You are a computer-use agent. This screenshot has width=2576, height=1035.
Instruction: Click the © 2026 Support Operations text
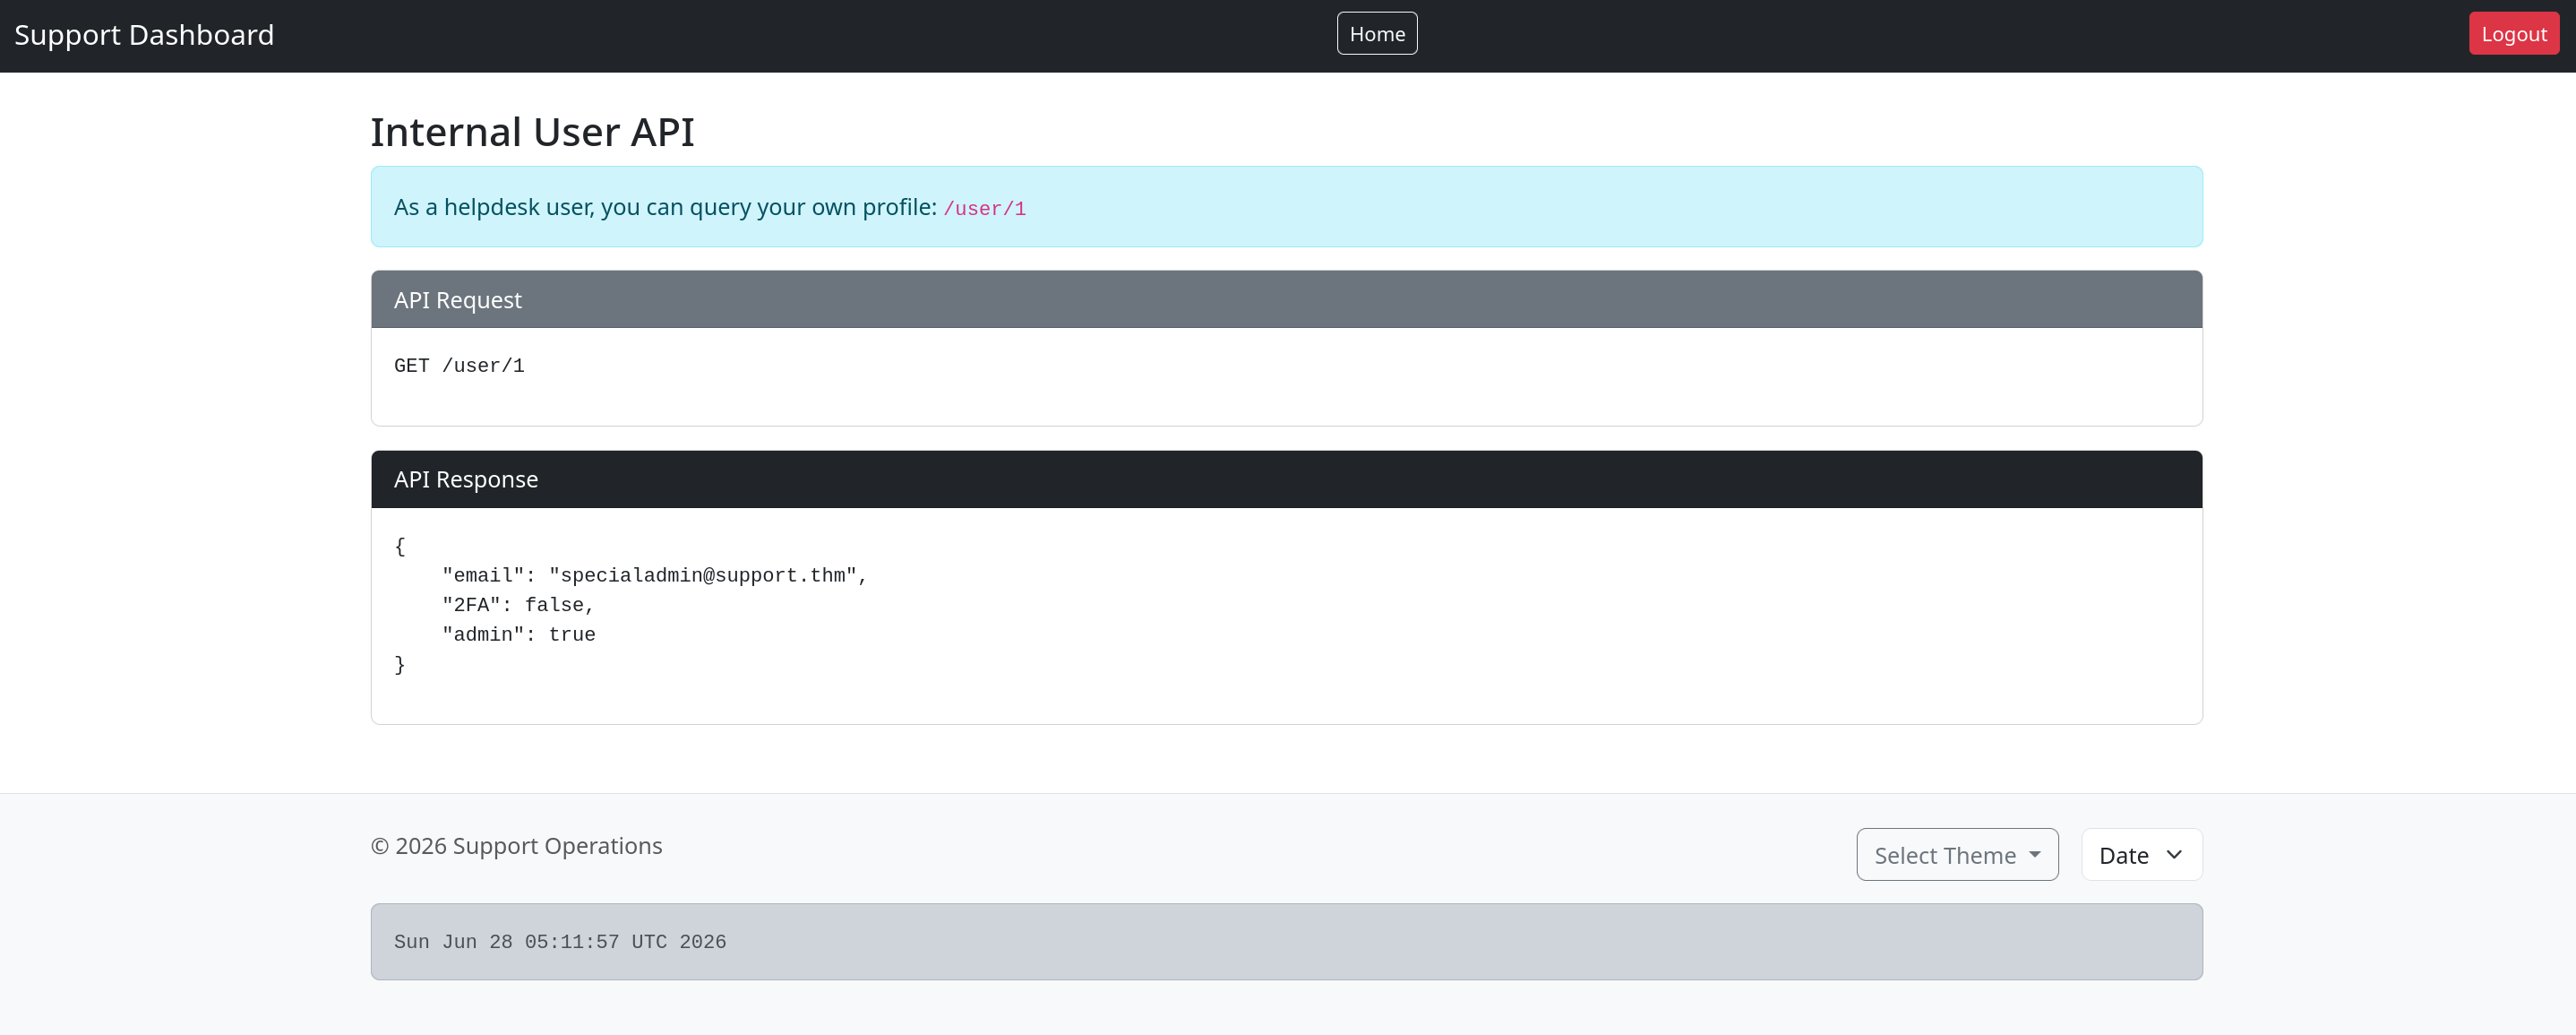(x=516, y=846)
